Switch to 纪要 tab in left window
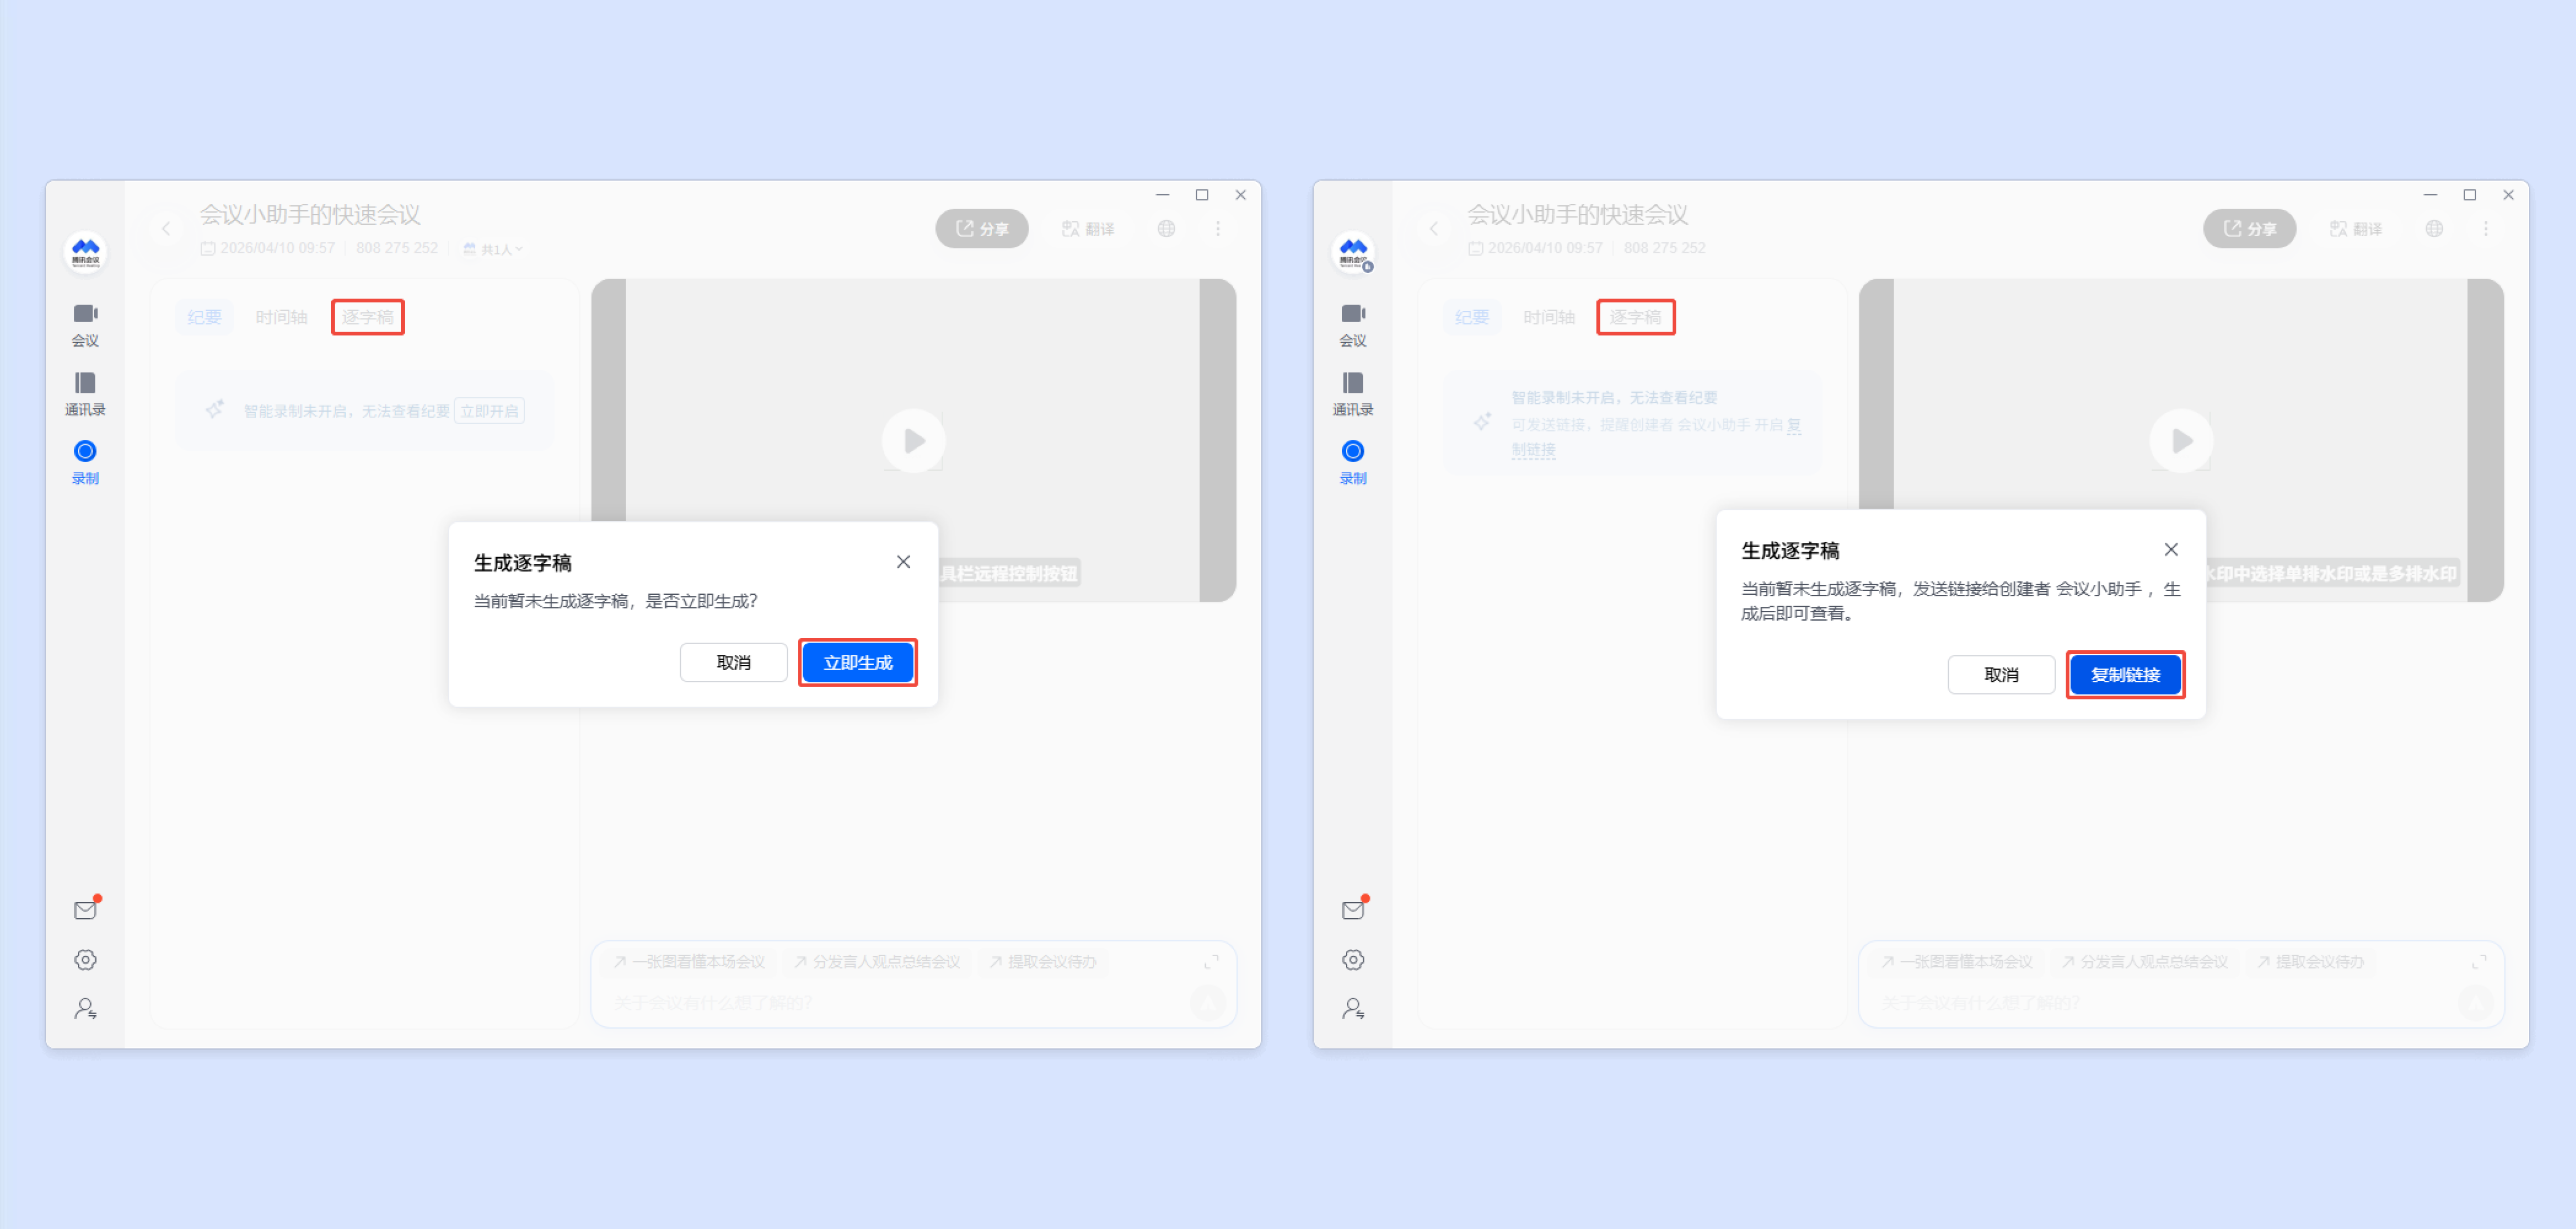 click(204, 317)
